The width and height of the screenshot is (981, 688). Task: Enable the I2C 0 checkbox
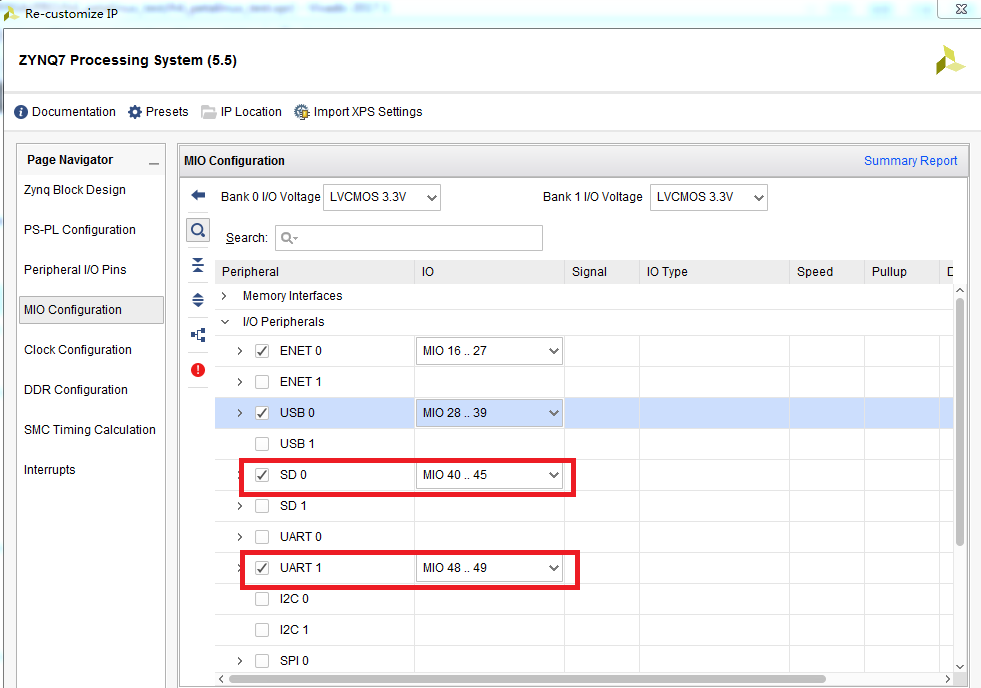click(262, 599)
